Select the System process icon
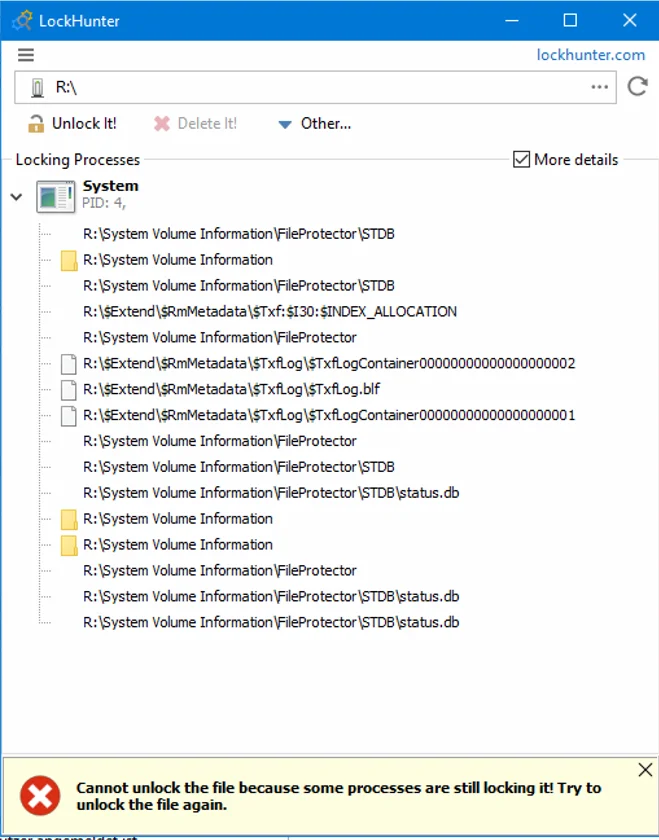 click(55, 197)
